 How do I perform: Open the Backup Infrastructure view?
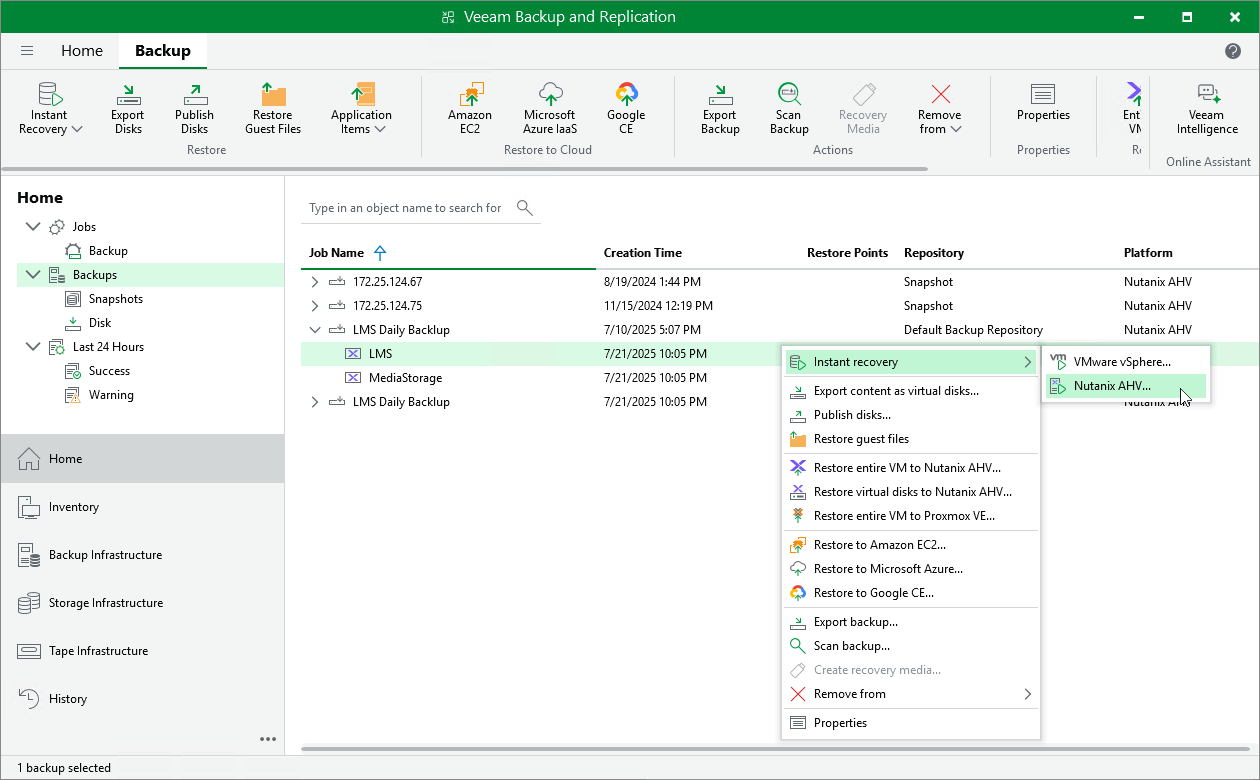click(105, 555)
